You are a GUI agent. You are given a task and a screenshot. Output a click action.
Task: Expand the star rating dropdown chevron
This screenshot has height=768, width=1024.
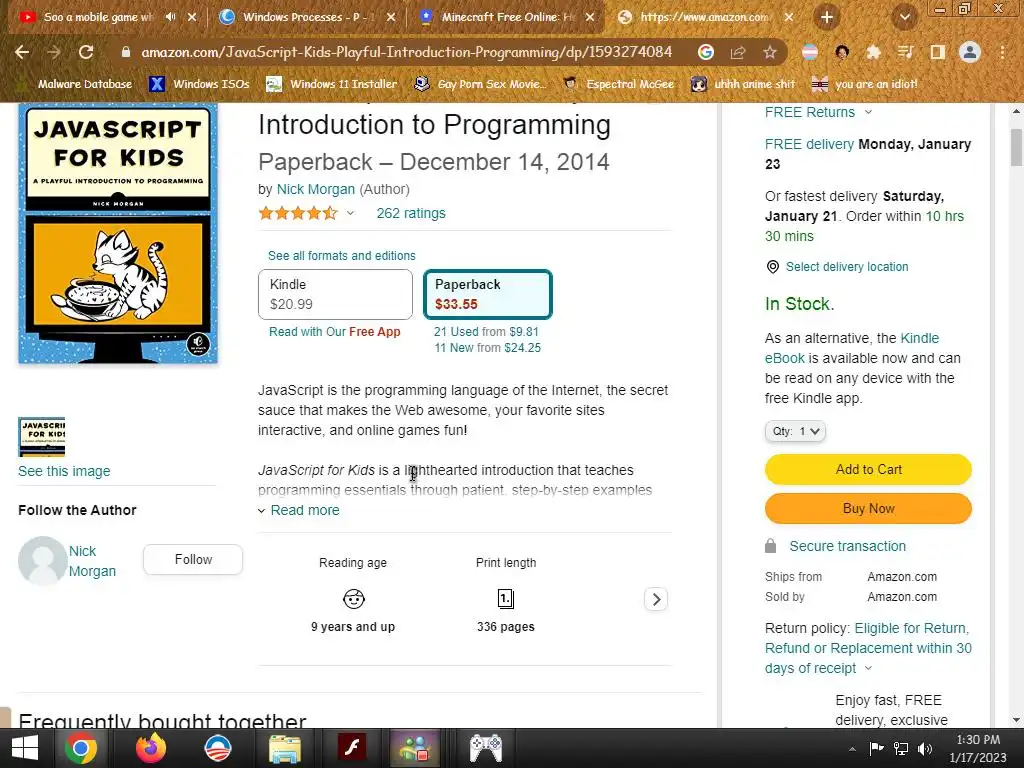350,213
